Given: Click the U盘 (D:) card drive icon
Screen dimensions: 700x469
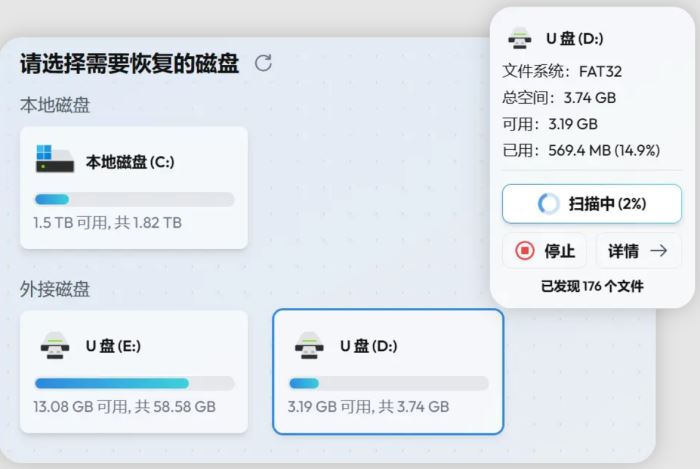Looking at the screenshot, I should [309, 346].
